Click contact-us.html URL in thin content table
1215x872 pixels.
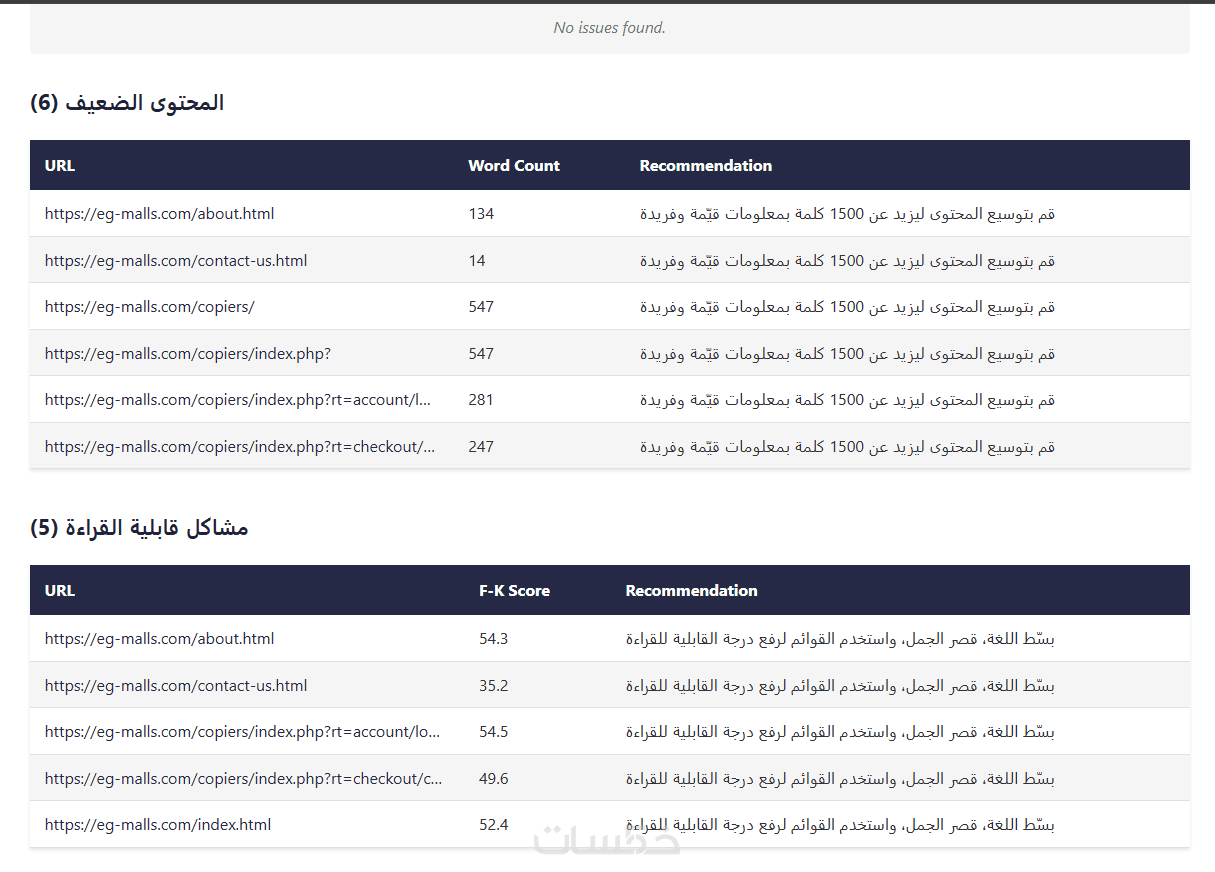pos(176,261)
